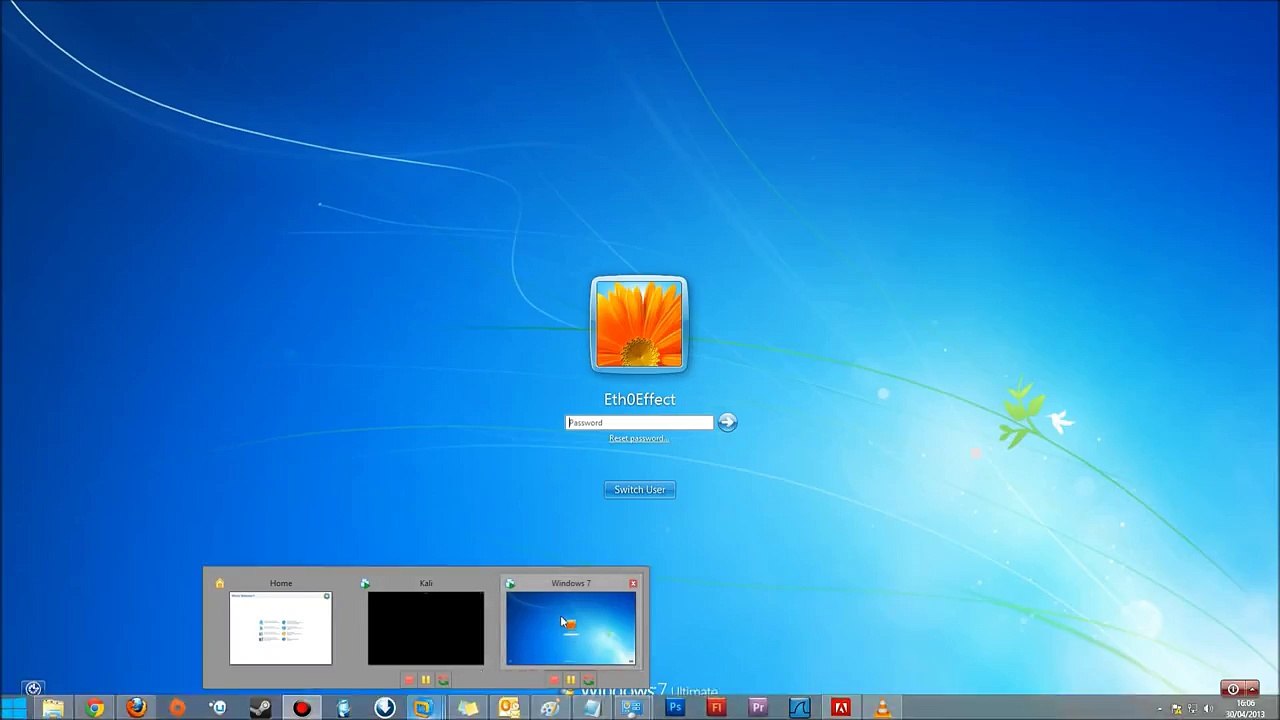Click the red shutdown power button
Image resolution: width=1280 pixels, height=720 pixels.
tap(1233, 689)
